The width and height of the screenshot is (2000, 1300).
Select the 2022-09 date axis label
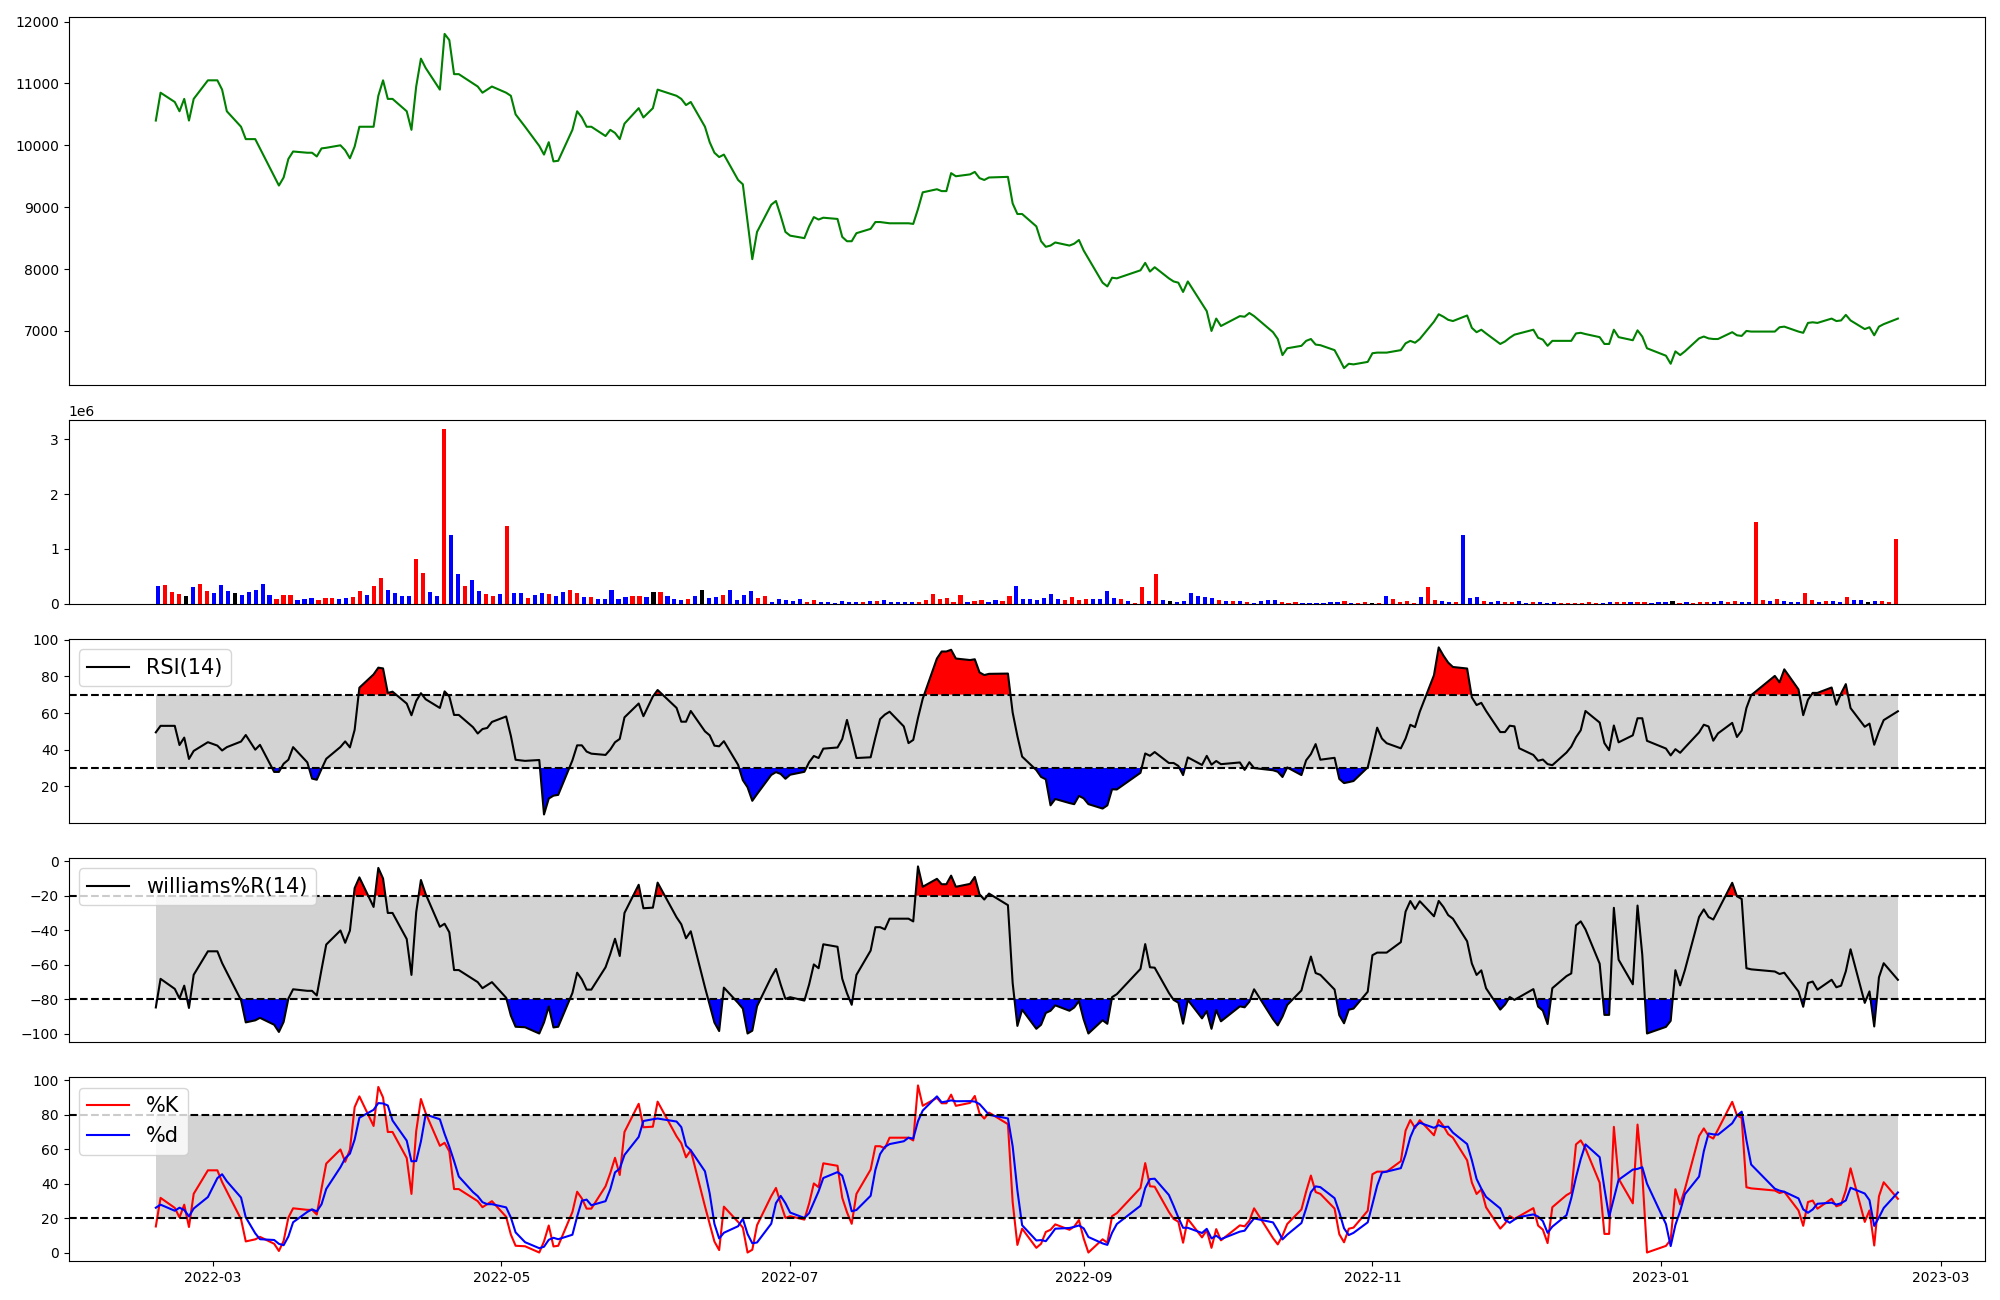[x=1083, y=1277]
